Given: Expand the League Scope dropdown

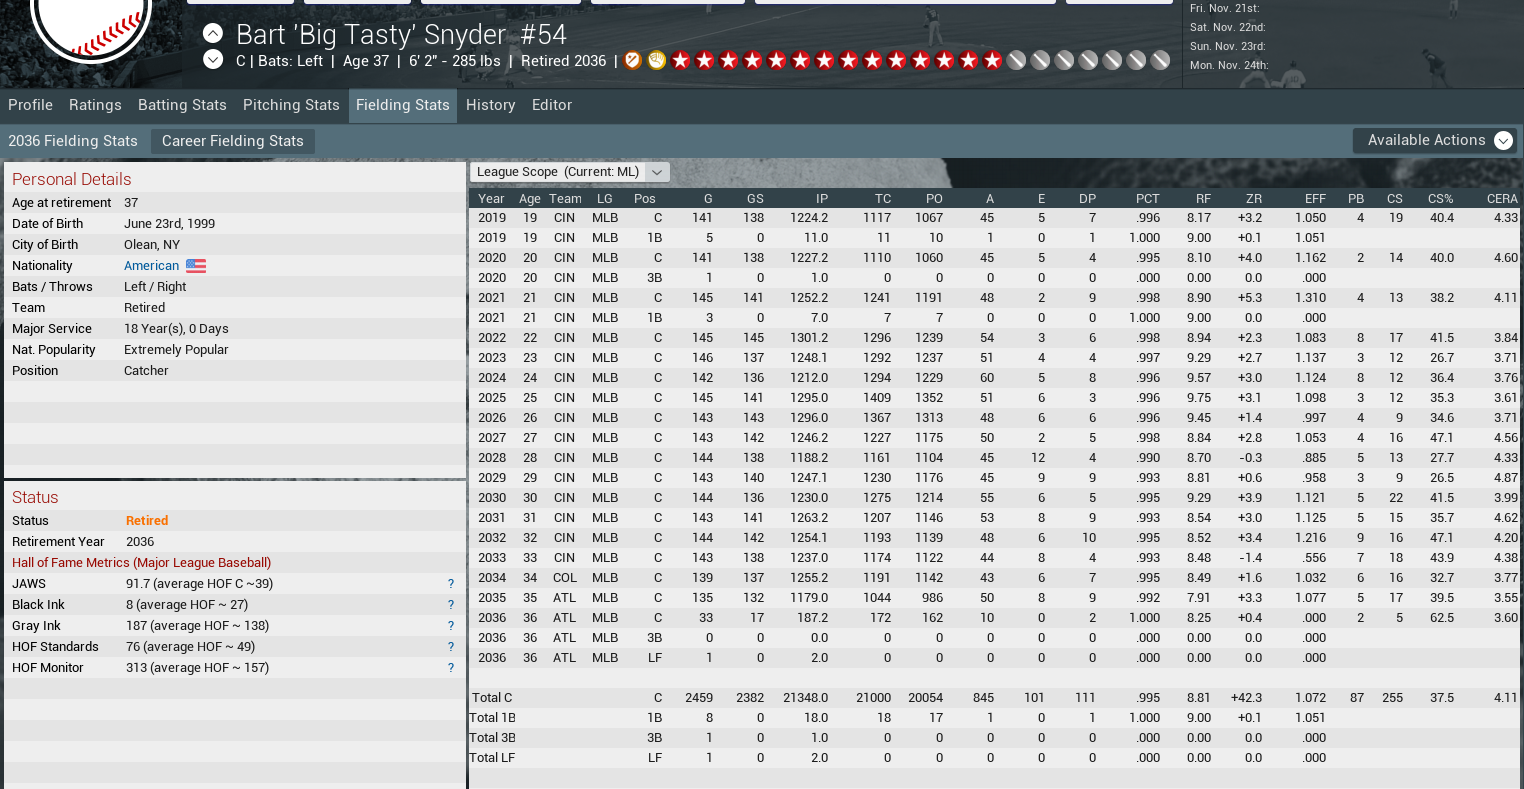Looking at the screenshot, I should tap(657, 172).
